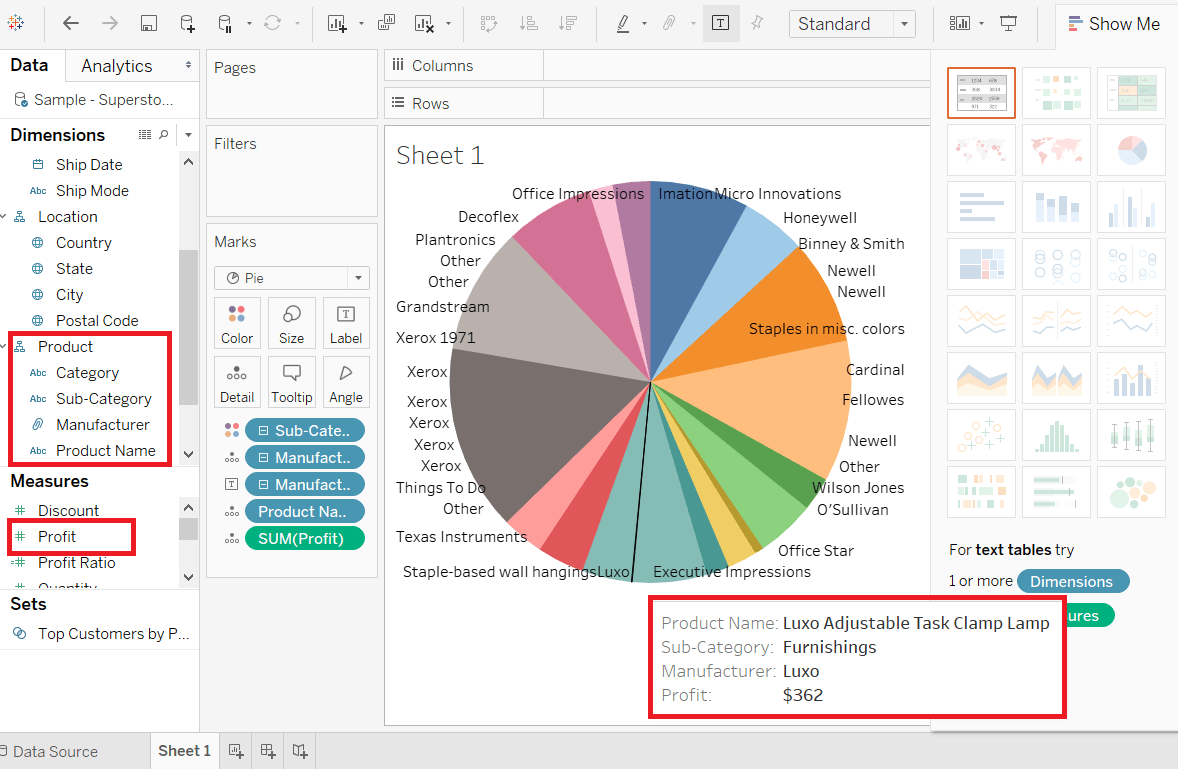Select the Sub-Category dimension

pyautogui.click(x=104, y=399)
